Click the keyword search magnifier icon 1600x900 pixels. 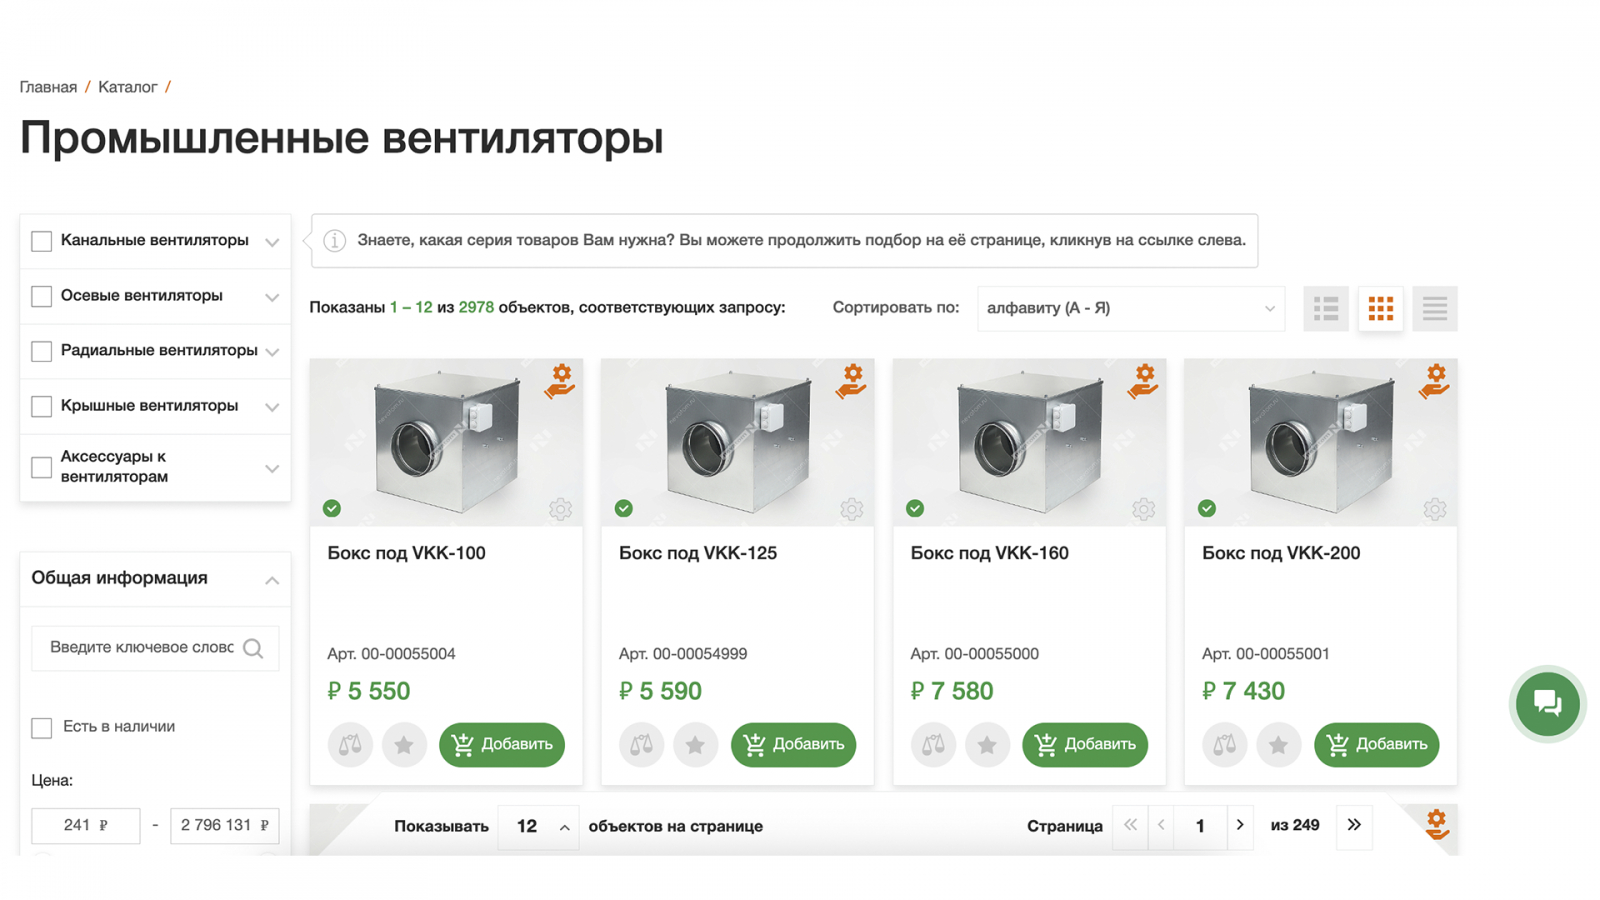(254, 648)
